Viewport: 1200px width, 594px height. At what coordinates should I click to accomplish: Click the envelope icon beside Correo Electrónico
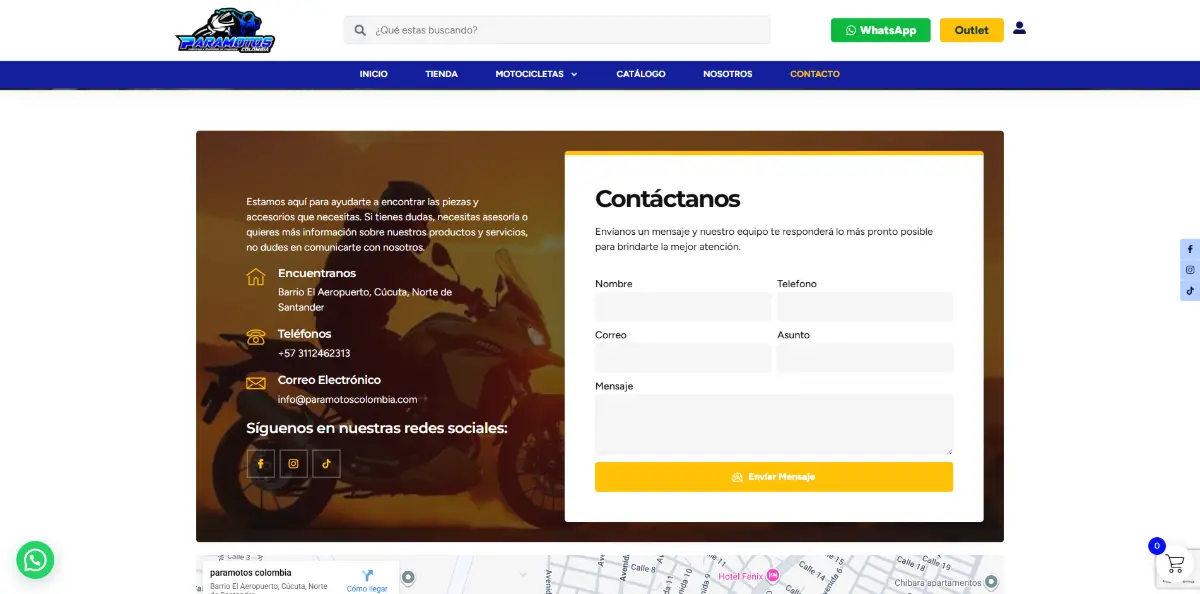tap(256, 383)
